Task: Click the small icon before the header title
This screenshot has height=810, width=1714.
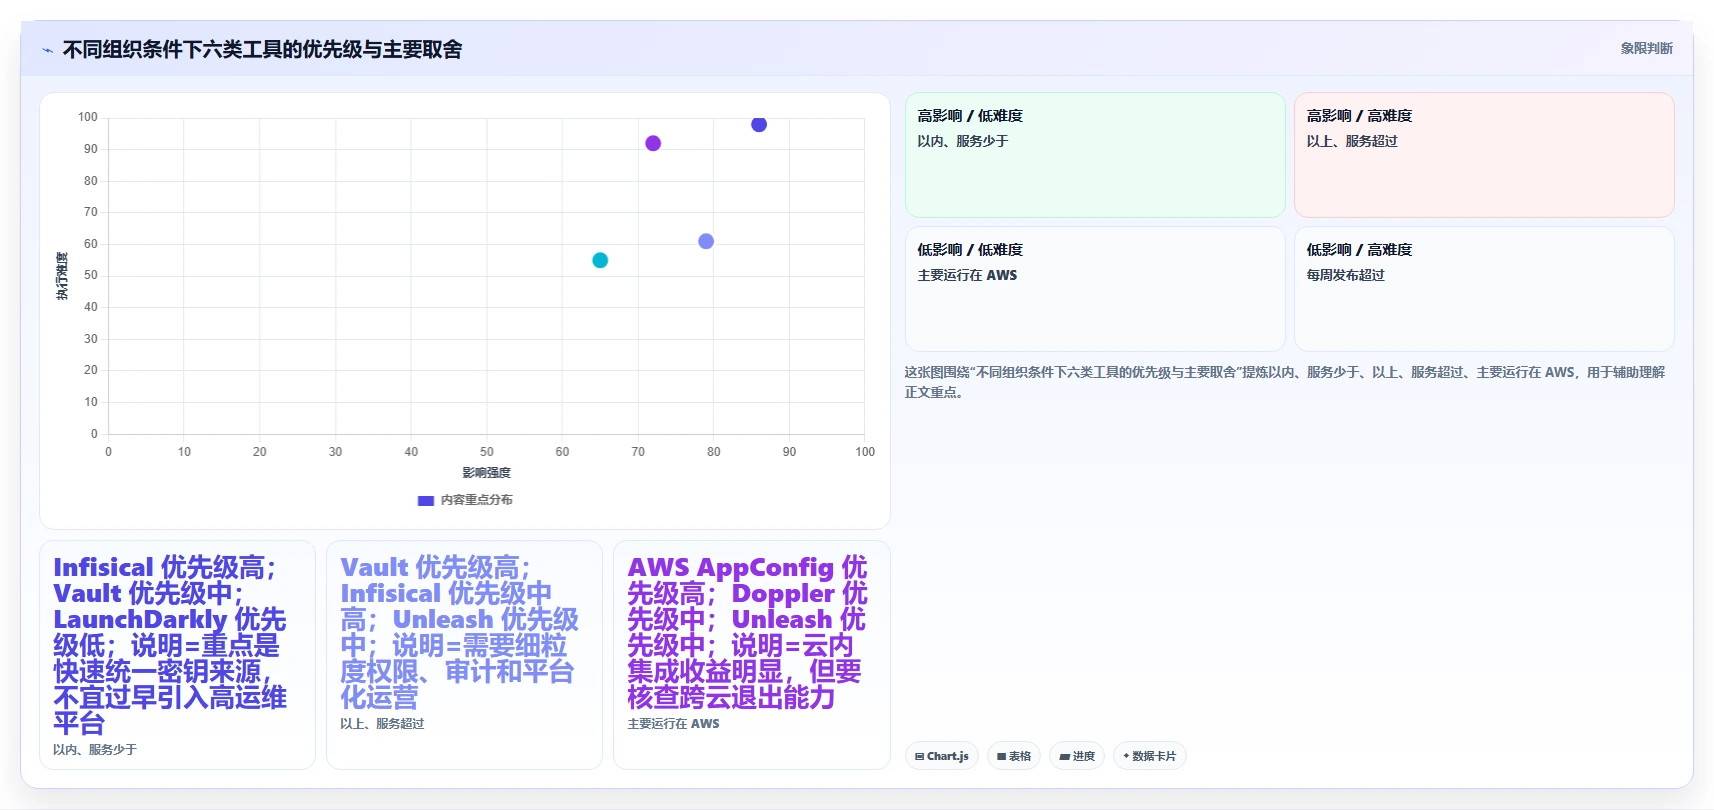Action: pos(47,50)
